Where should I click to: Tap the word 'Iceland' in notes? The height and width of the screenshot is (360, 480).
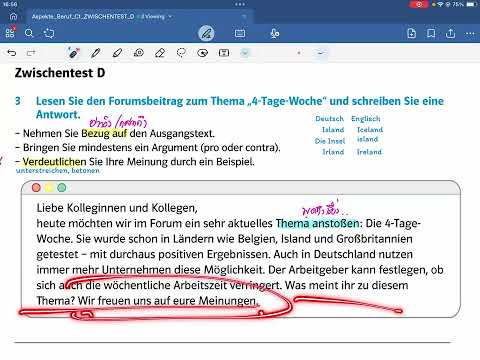click(370, 130)
